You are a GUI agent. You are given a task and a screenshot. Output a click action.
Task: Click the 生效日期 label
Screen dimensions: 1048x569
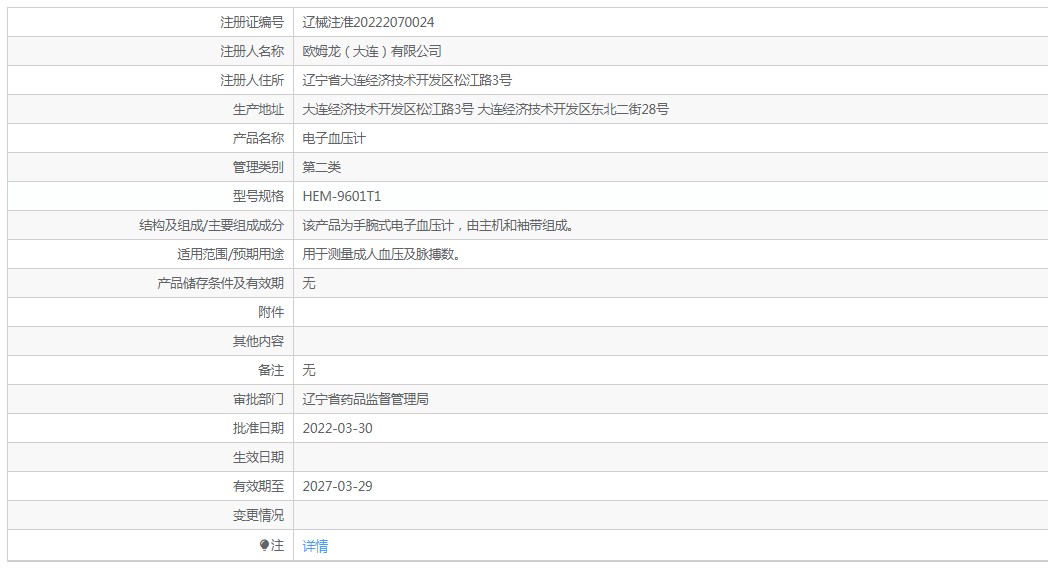[258, 457]
